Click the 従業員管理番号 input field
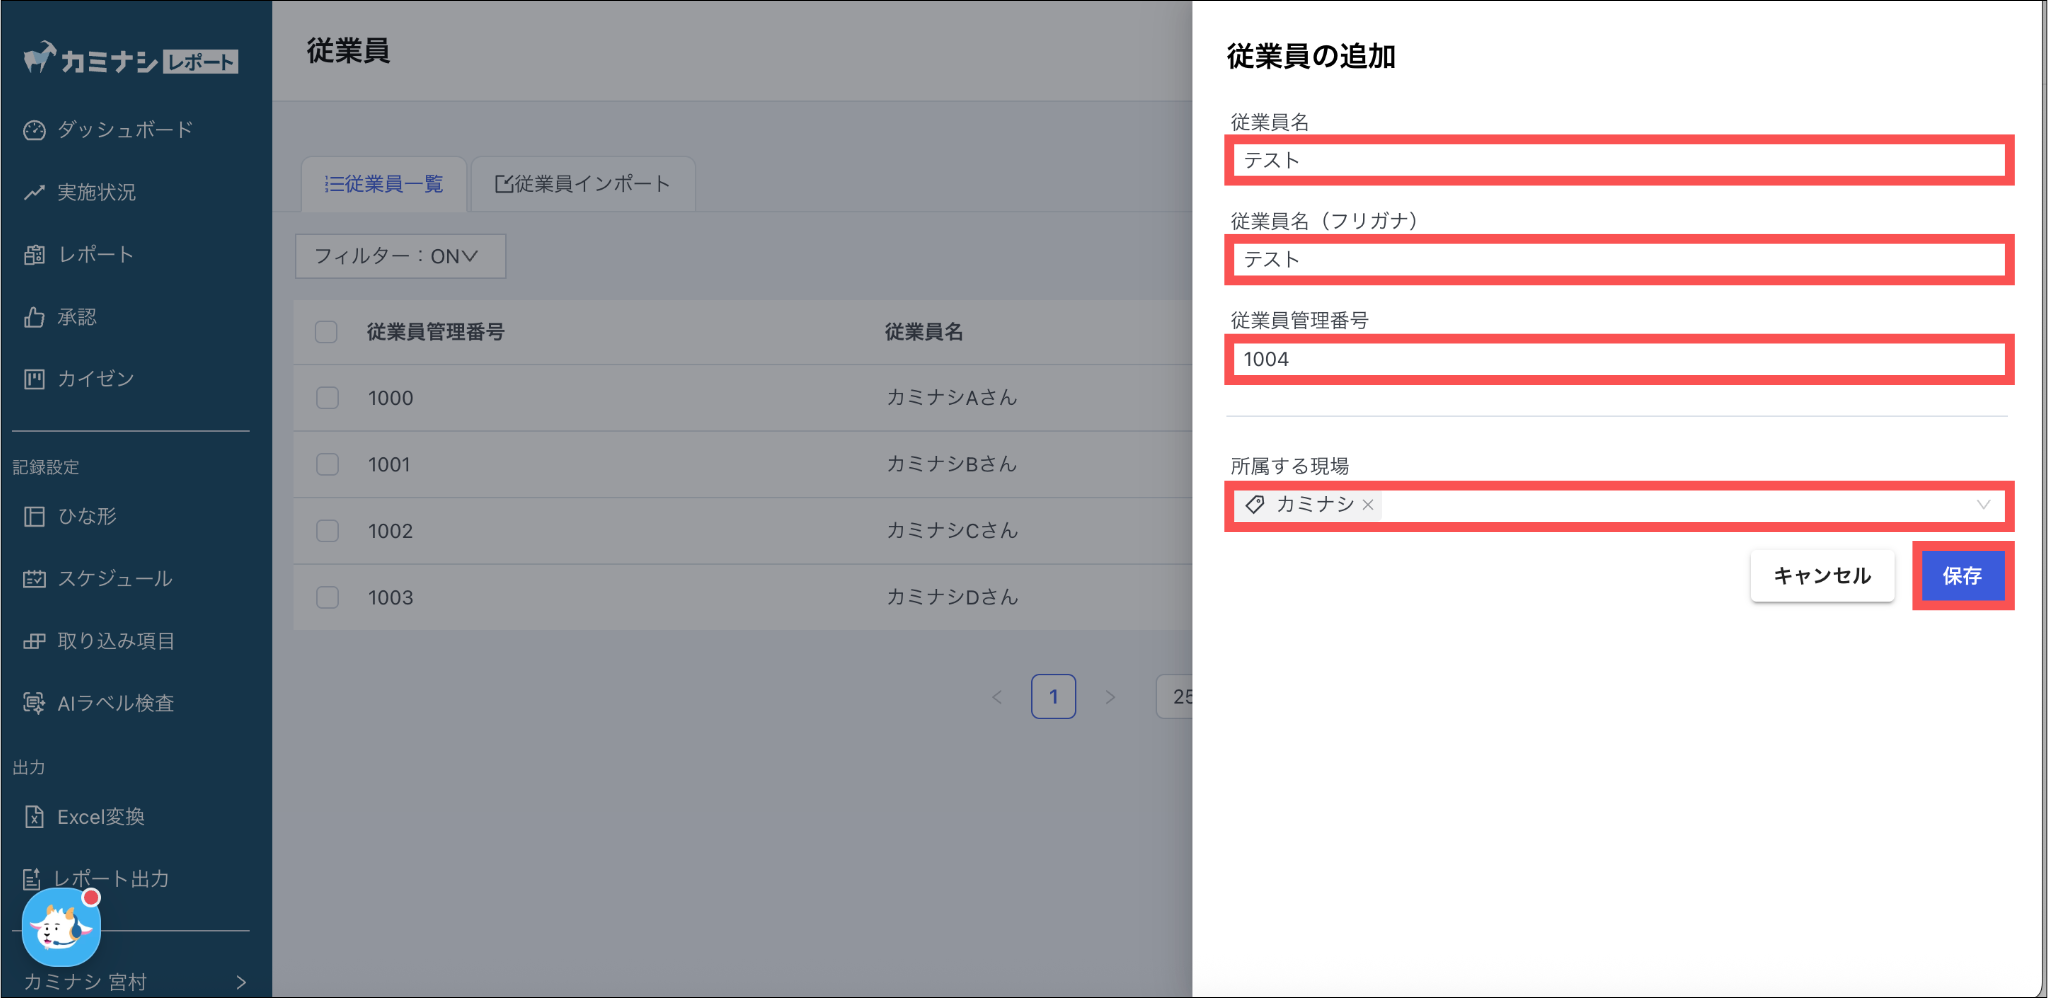The image size is (2048, 998). [x=1618, y=360]
